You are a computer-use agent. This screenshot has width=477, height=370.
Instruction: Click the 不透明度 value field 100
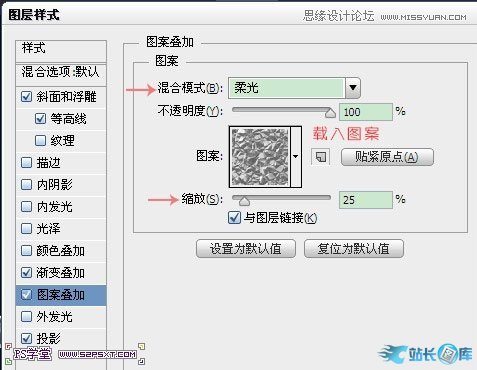(x=366, y=112)
